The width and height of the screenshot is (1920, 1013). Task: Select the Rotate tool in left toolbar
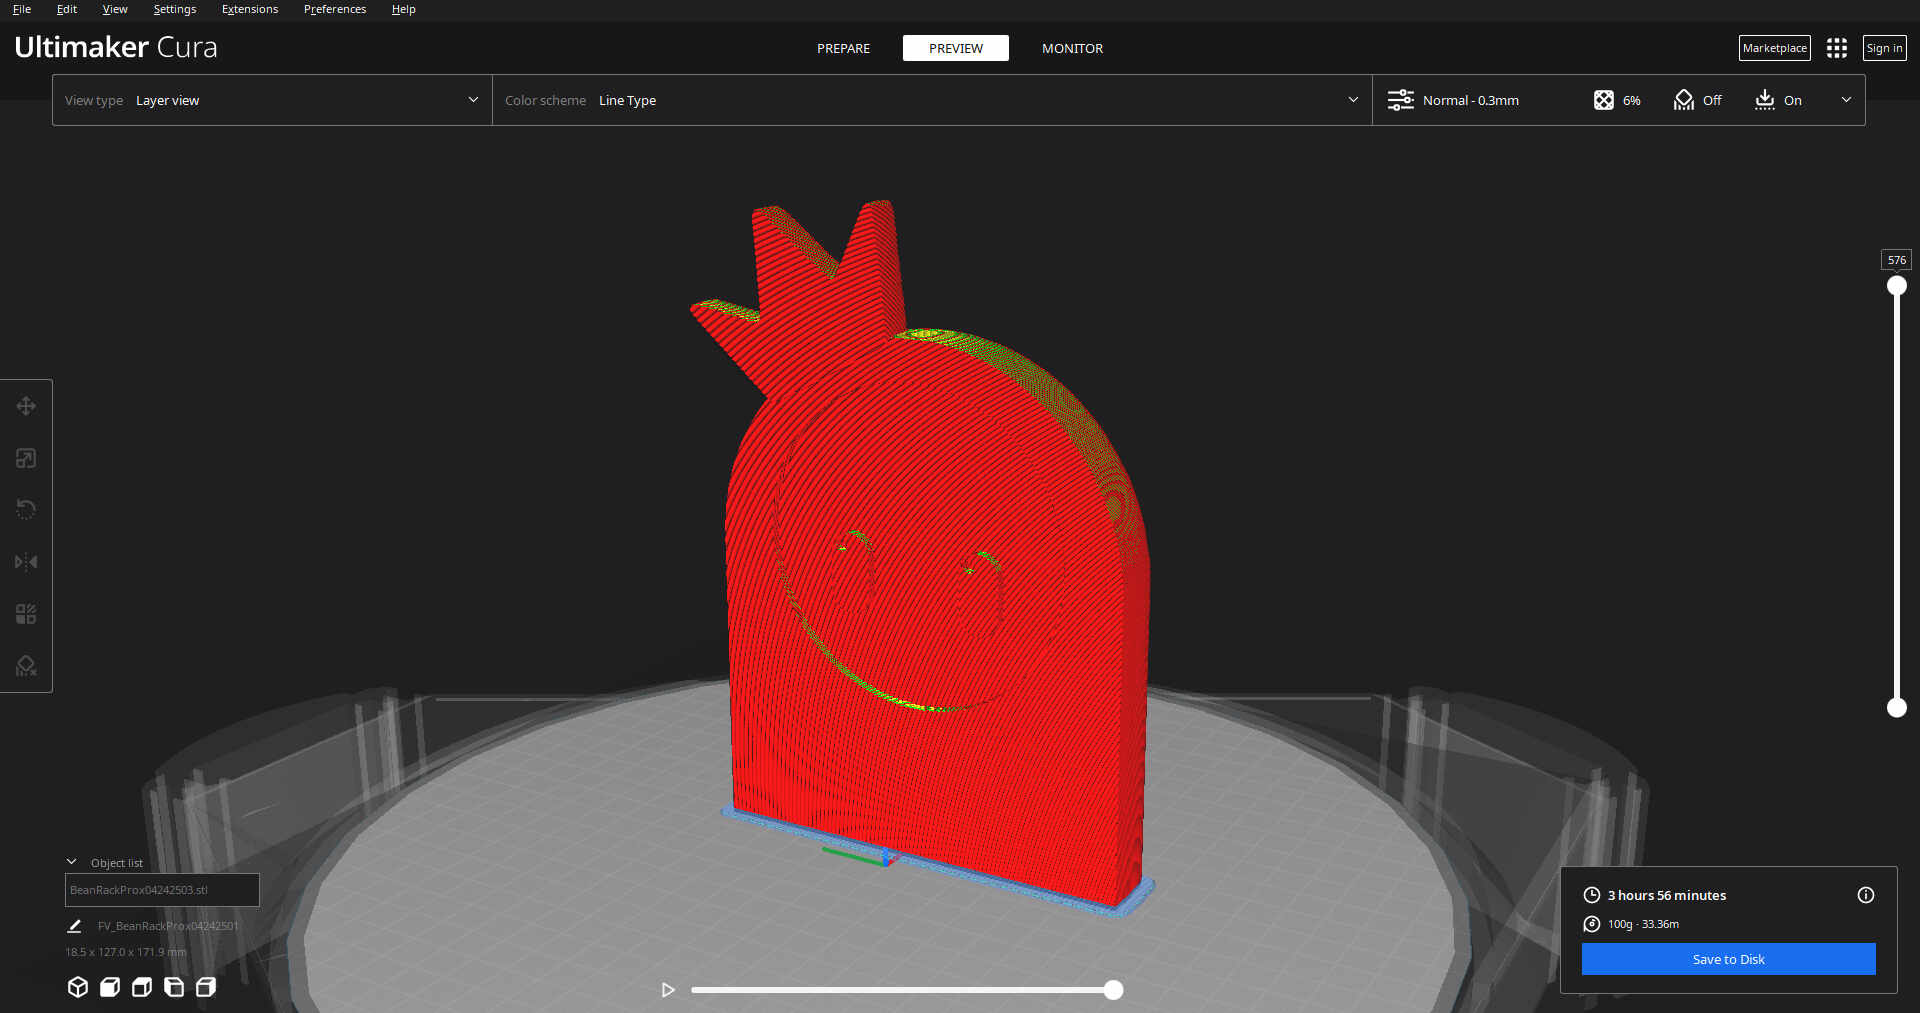point(26,510)
